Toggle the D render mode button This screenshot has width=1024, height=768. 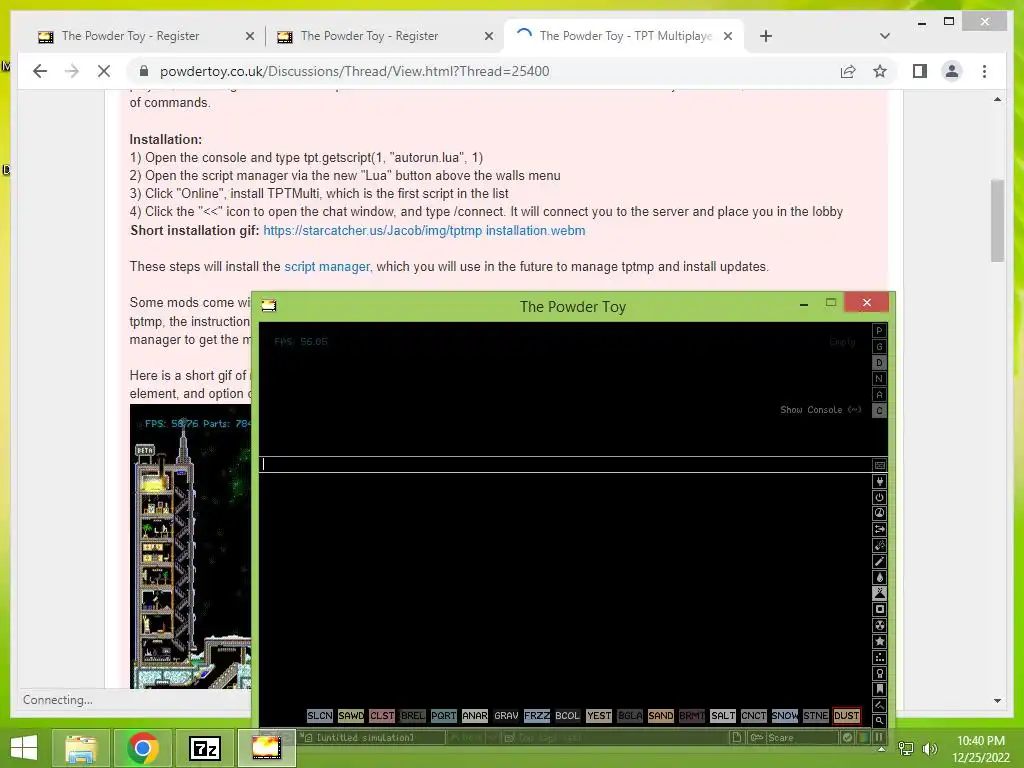879,362
